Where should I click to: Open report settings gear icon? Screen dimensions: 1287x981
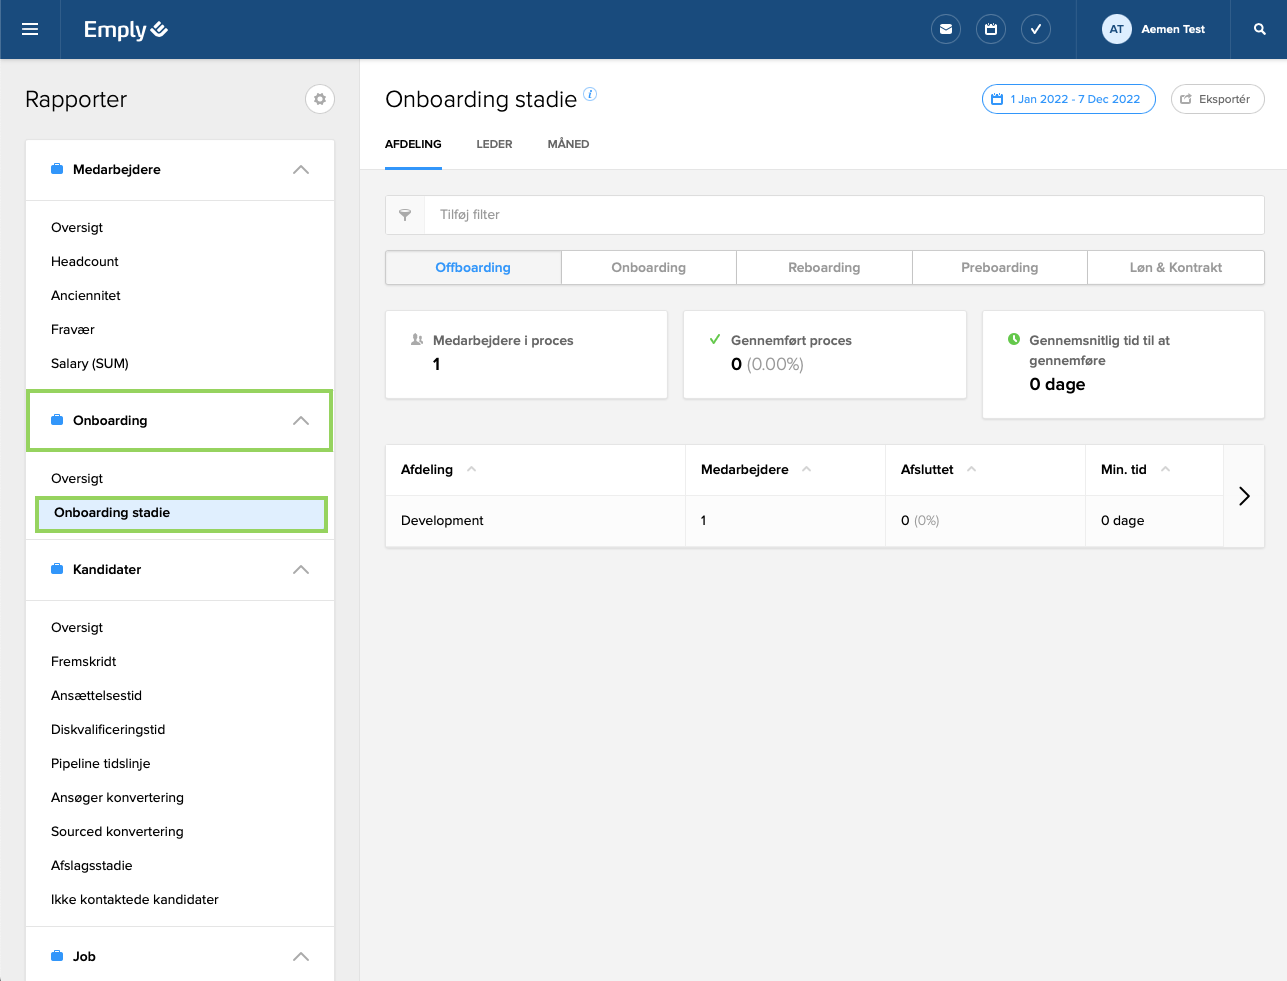(x=319, y=99)
